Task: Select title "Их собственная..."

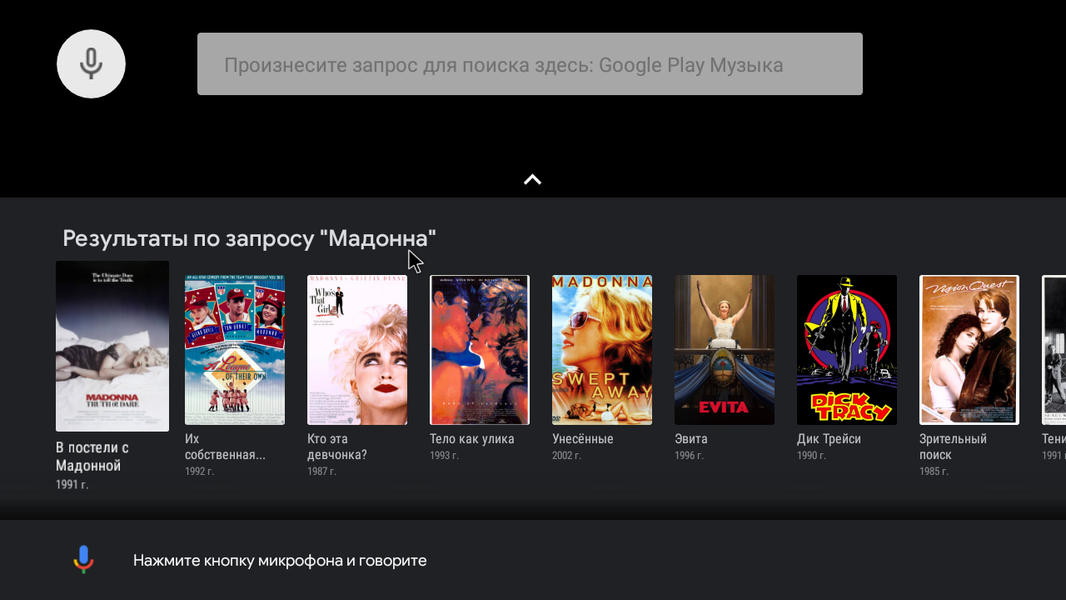Action: pyautogui.click(x=225, y=446)
